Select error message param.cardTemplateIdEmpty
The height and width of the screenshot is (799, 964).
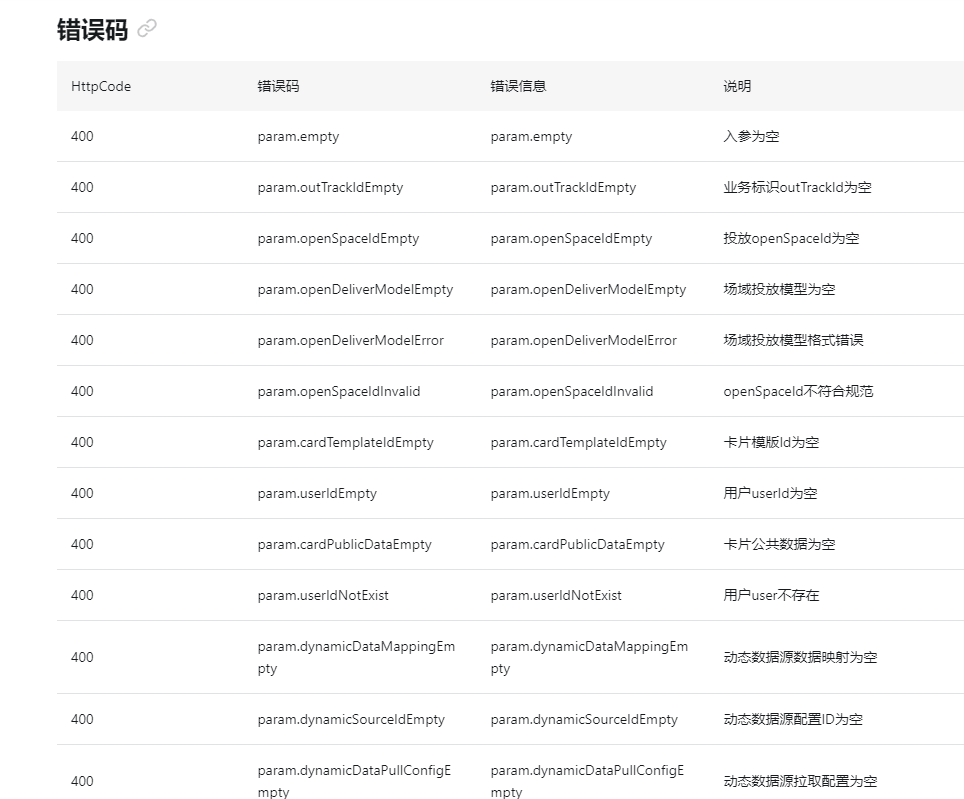click(579, 443)
